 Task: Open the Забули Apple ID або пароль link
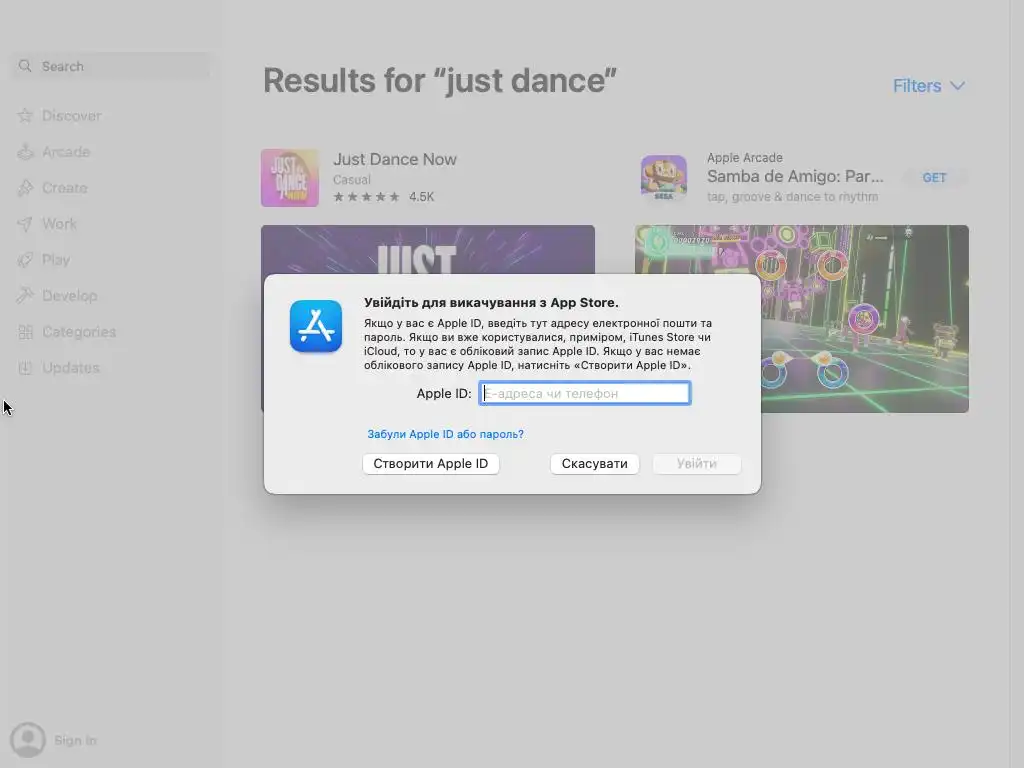point(445,434)
